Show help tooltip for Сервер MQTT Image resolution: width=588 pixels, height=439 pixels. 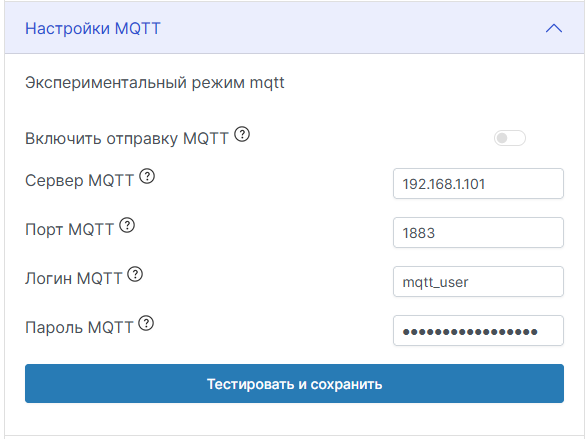tap(147, 176)
